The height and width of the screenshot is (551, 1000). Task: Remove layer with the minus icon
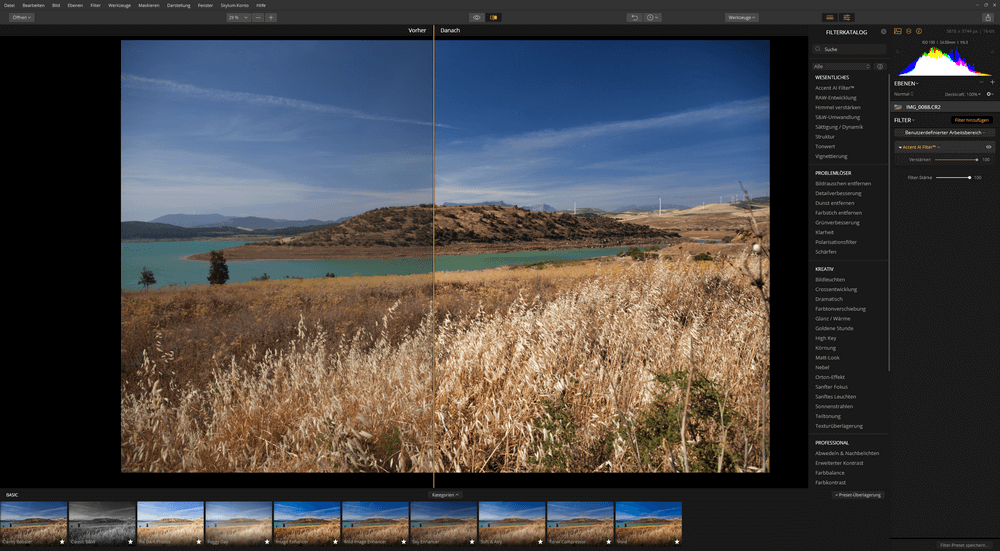pos(982,82)
